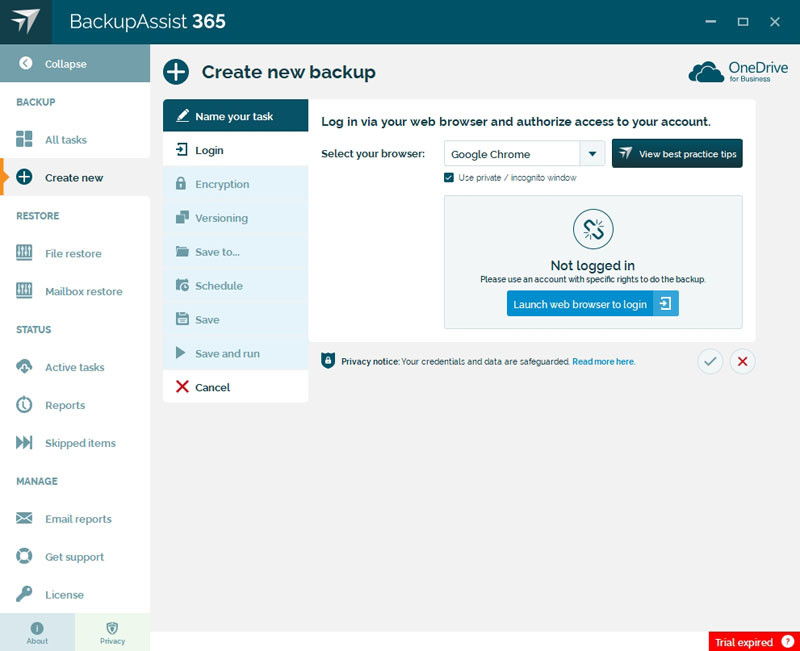This screenshot has width=800, height=651.
Task: Click the License key icon
Action: pyautogui.click(x=24, y=594)
